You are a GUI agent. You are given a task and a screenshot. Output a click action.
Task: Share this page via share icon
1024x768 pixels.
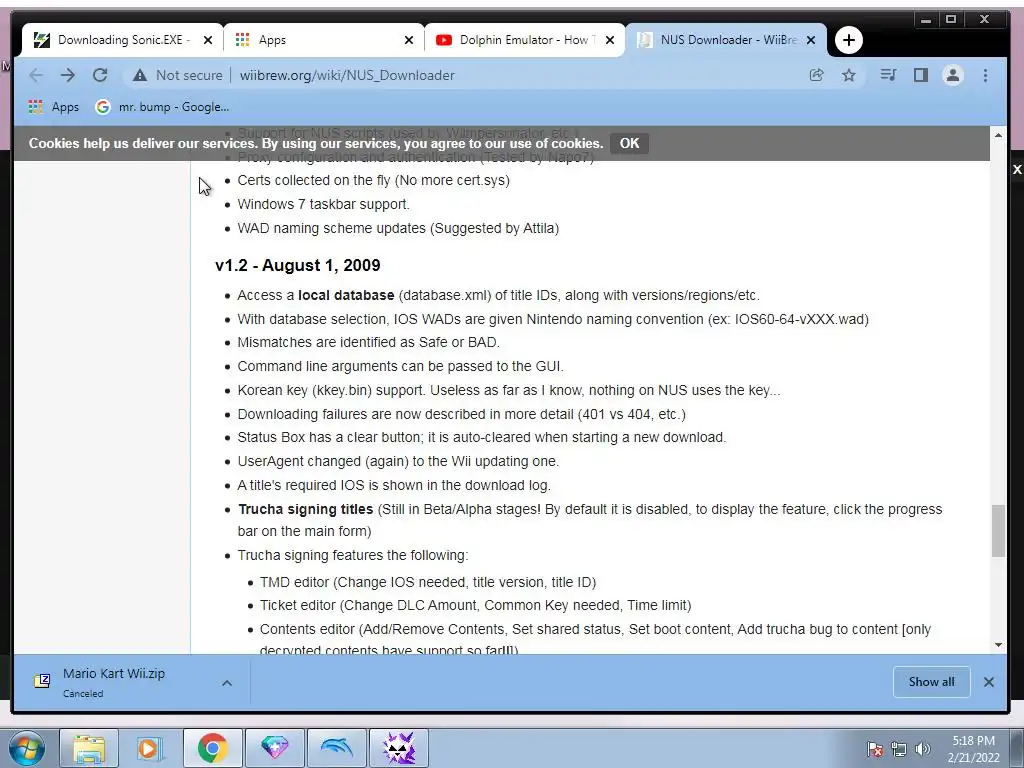[x=816, y=75]
